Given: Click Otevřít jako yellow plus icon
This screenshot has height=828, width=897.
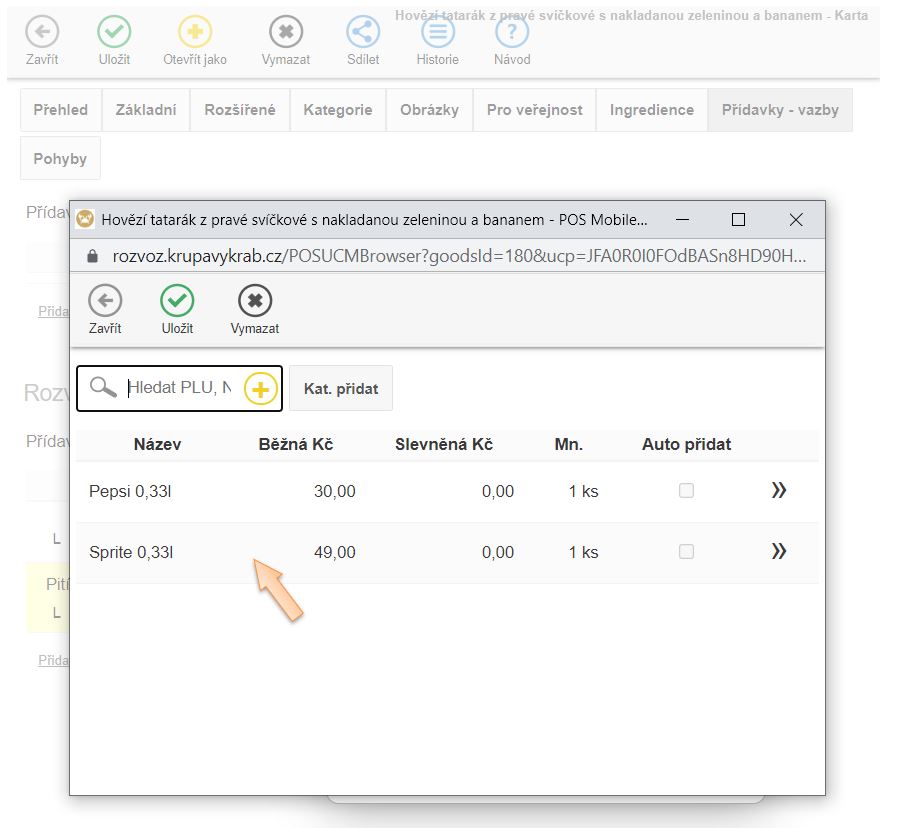Looking at the screenshot, I should pyautogui.click(x=195, y=32).
